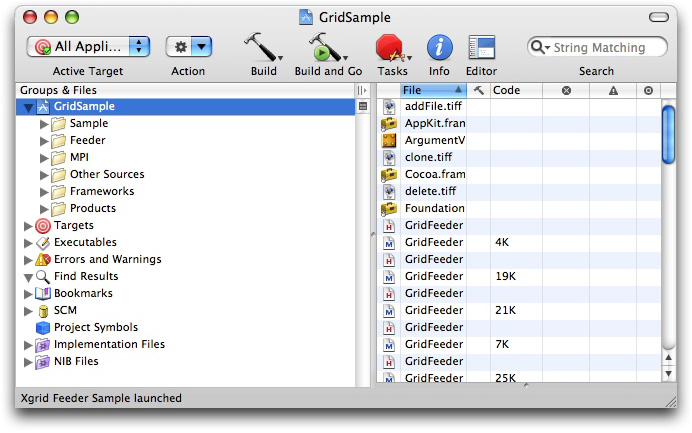Expand the Errors and Warnings group
Image resolution: width=692 pixels, height=433 pixels.
28,260
